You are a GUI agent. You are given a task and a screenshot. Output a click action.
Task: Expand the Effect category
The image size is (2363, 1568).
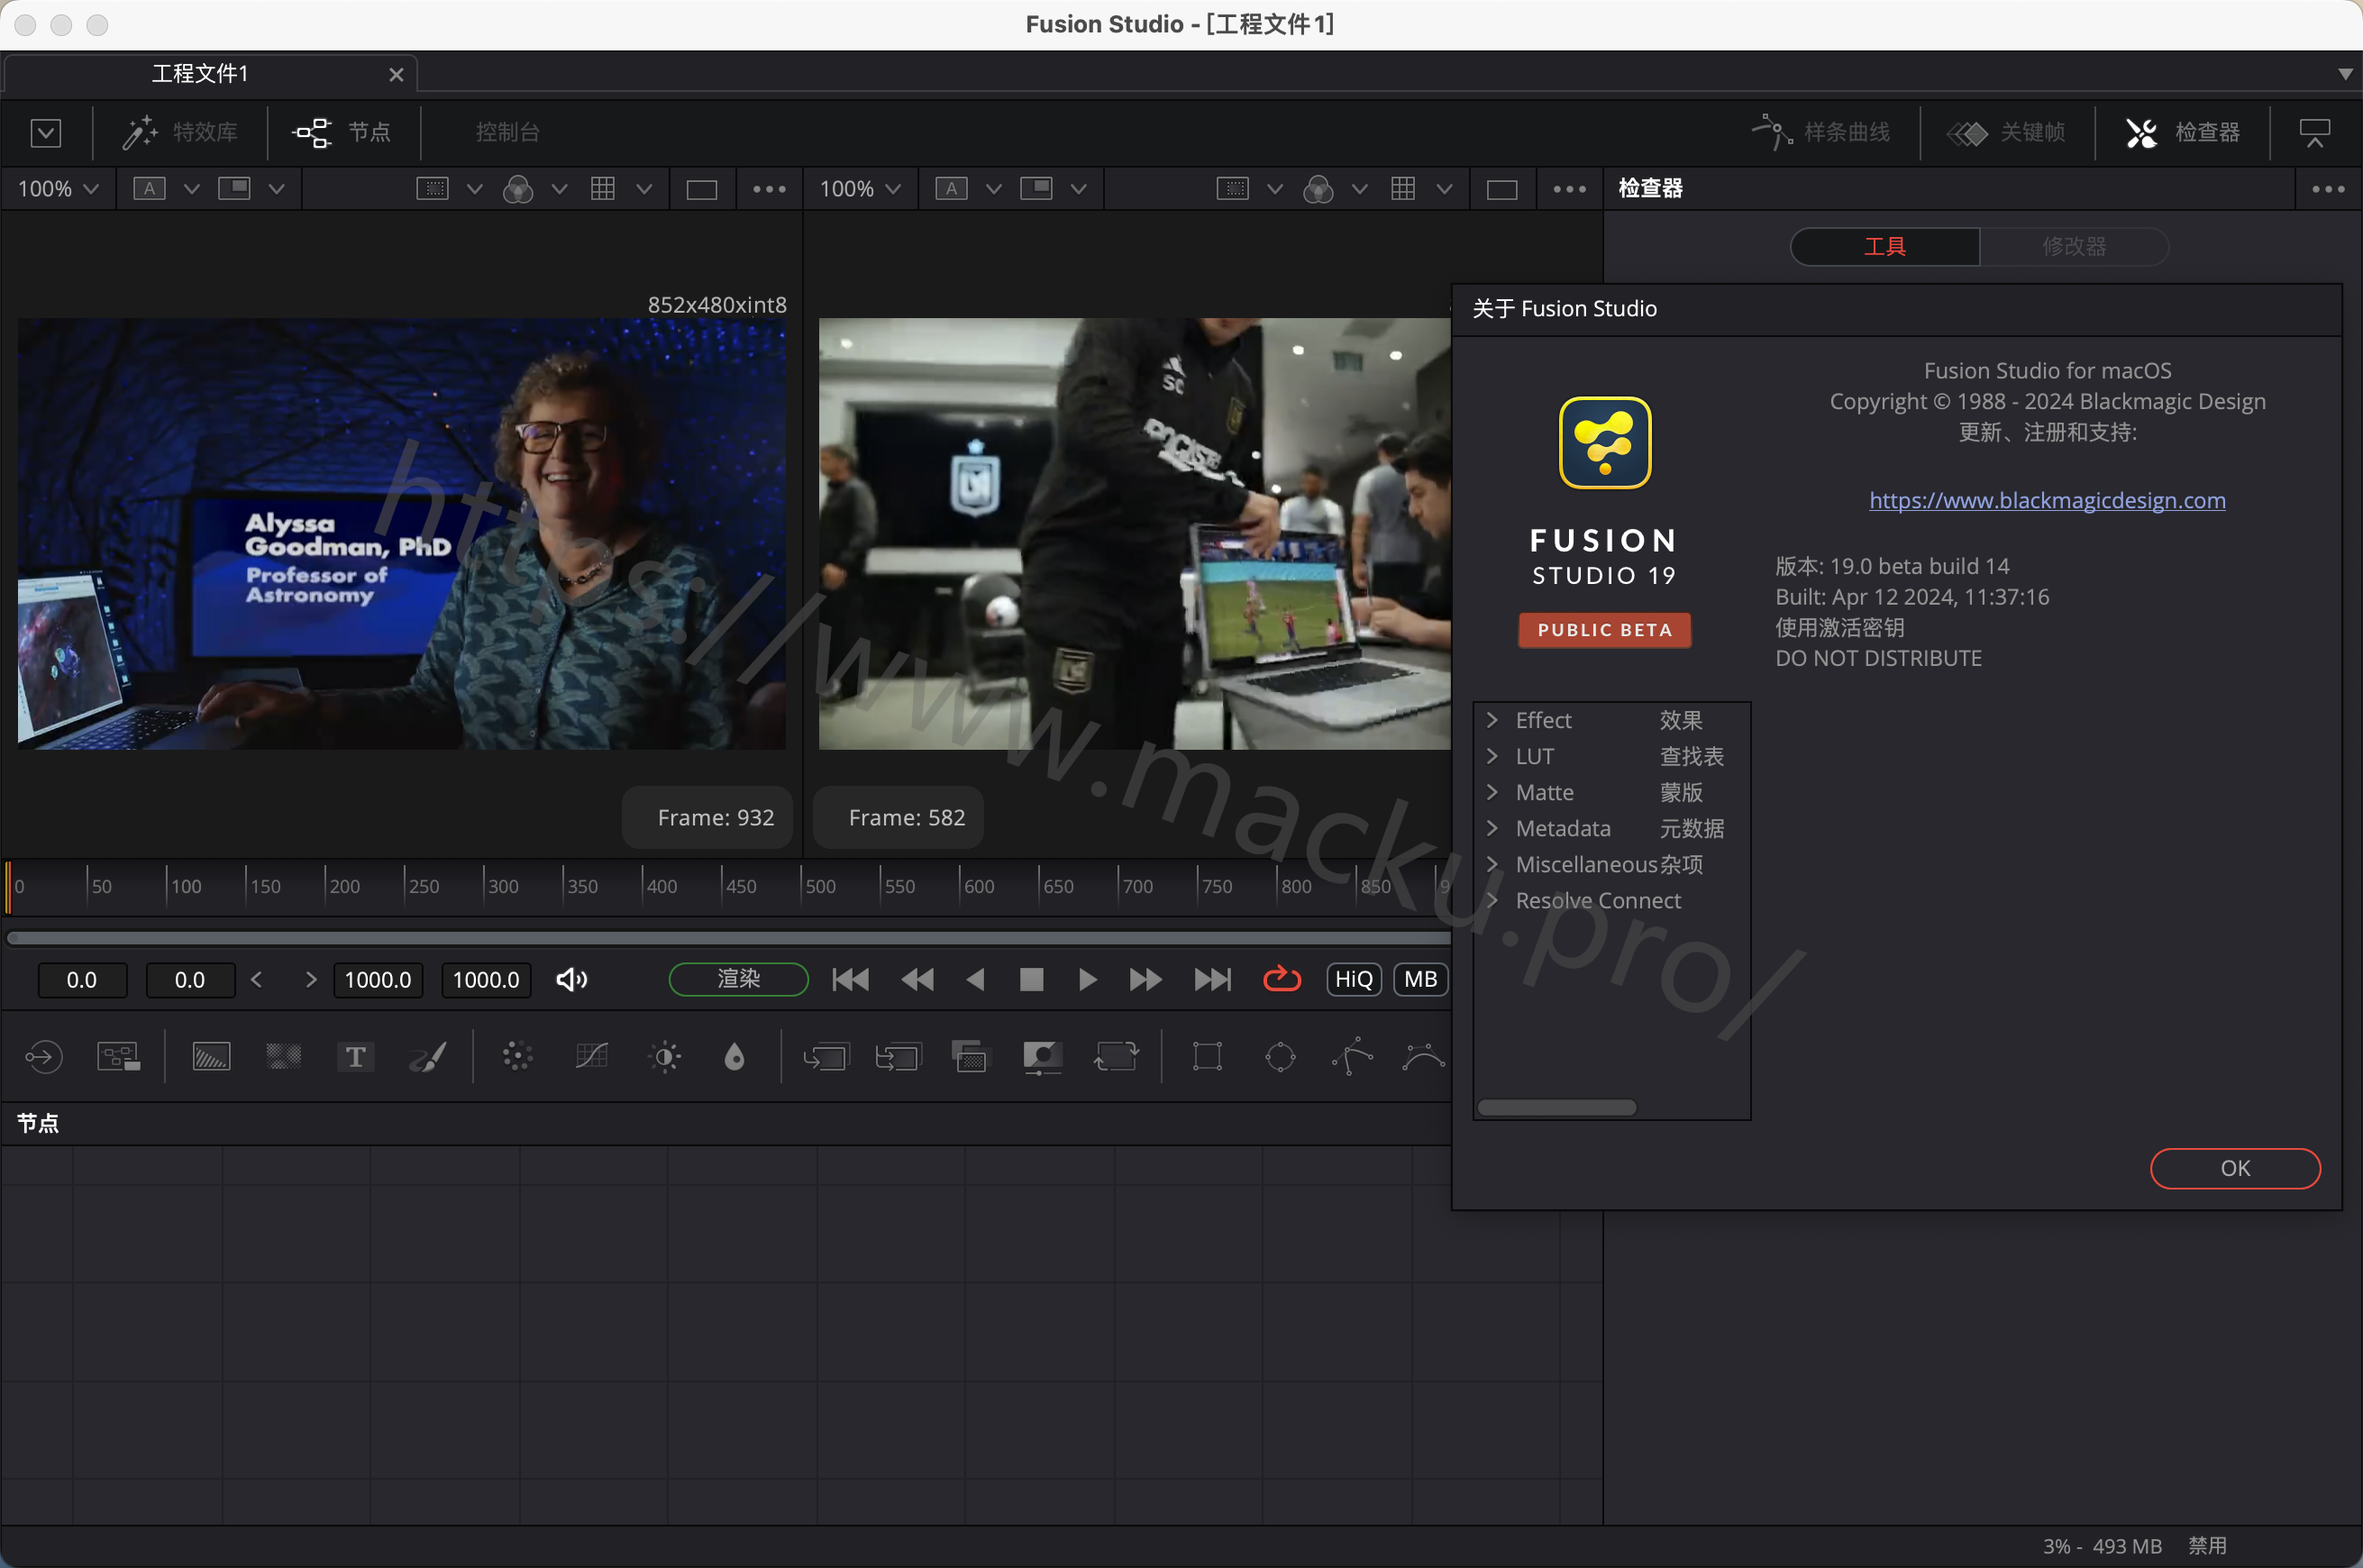pyautogui.click(x=1492, y=720)
